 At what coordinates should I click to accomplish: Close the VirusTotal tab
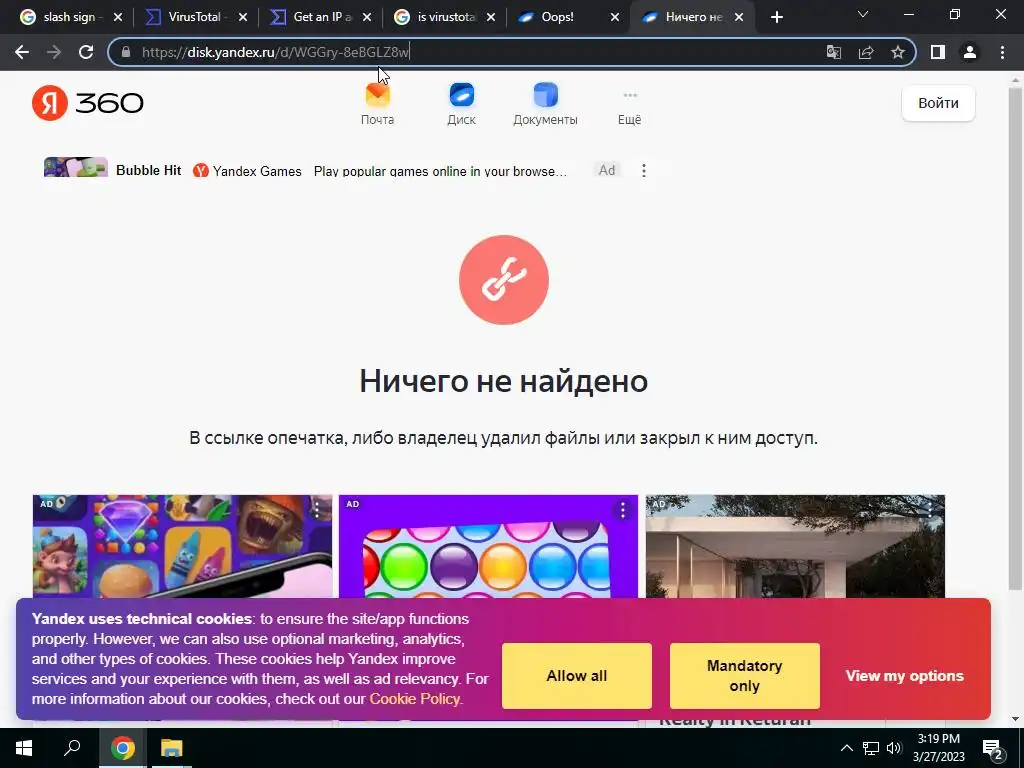click(242, 18)
